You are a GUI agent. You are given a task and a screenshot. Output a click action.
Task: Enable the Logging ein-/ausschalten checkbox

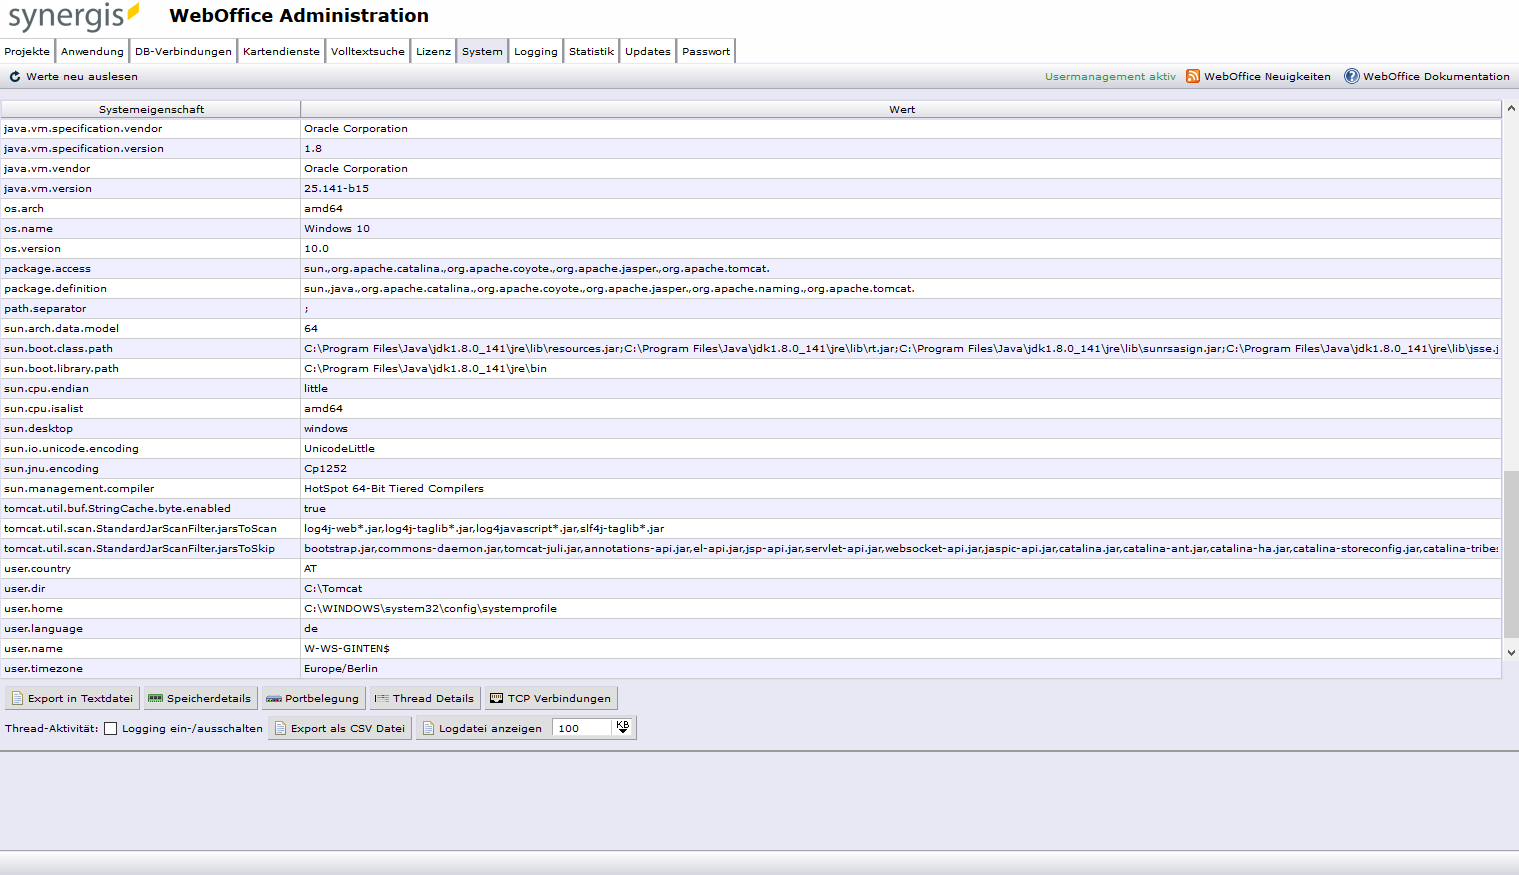110,727
